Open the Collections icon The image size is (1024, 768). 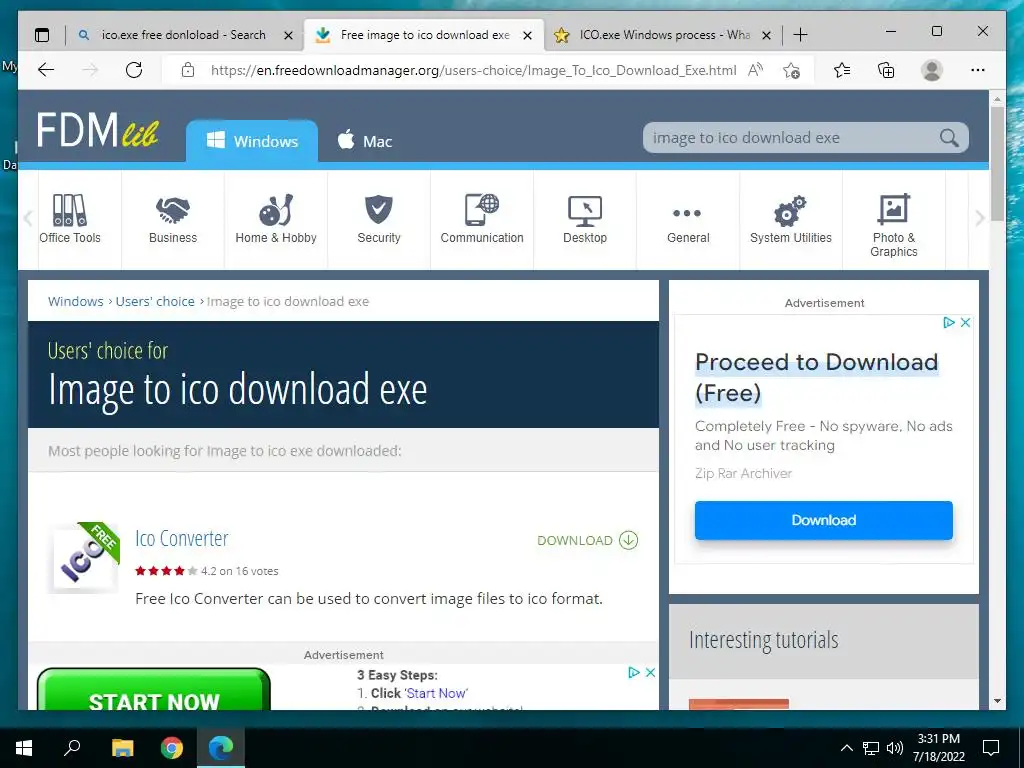pos(886,70)
